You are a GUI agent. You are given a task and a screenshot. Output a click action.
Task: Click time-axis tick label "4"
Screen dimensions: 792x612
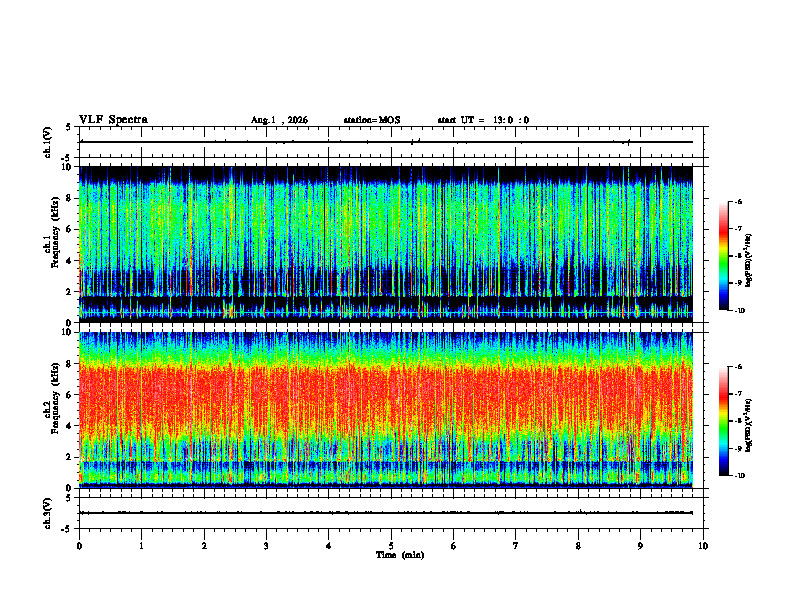pos(329,546)
